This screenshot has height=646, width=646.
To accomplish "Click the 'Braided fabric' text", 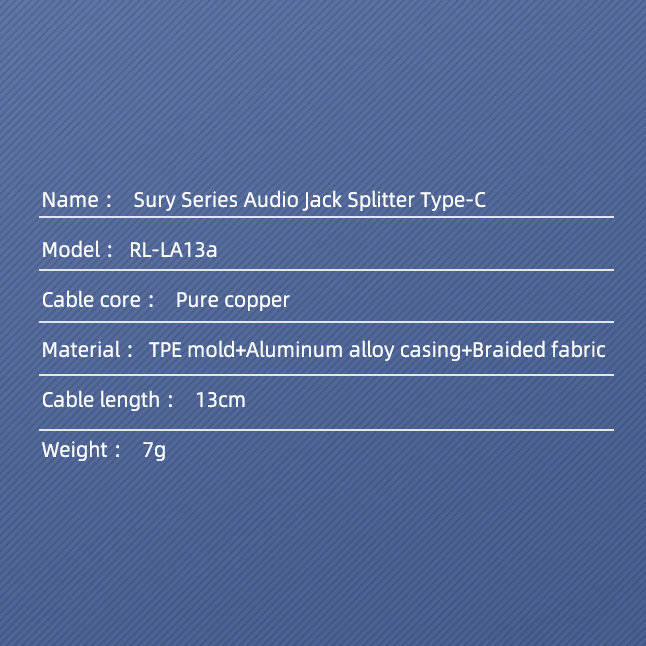I will [x=538, y=350].
